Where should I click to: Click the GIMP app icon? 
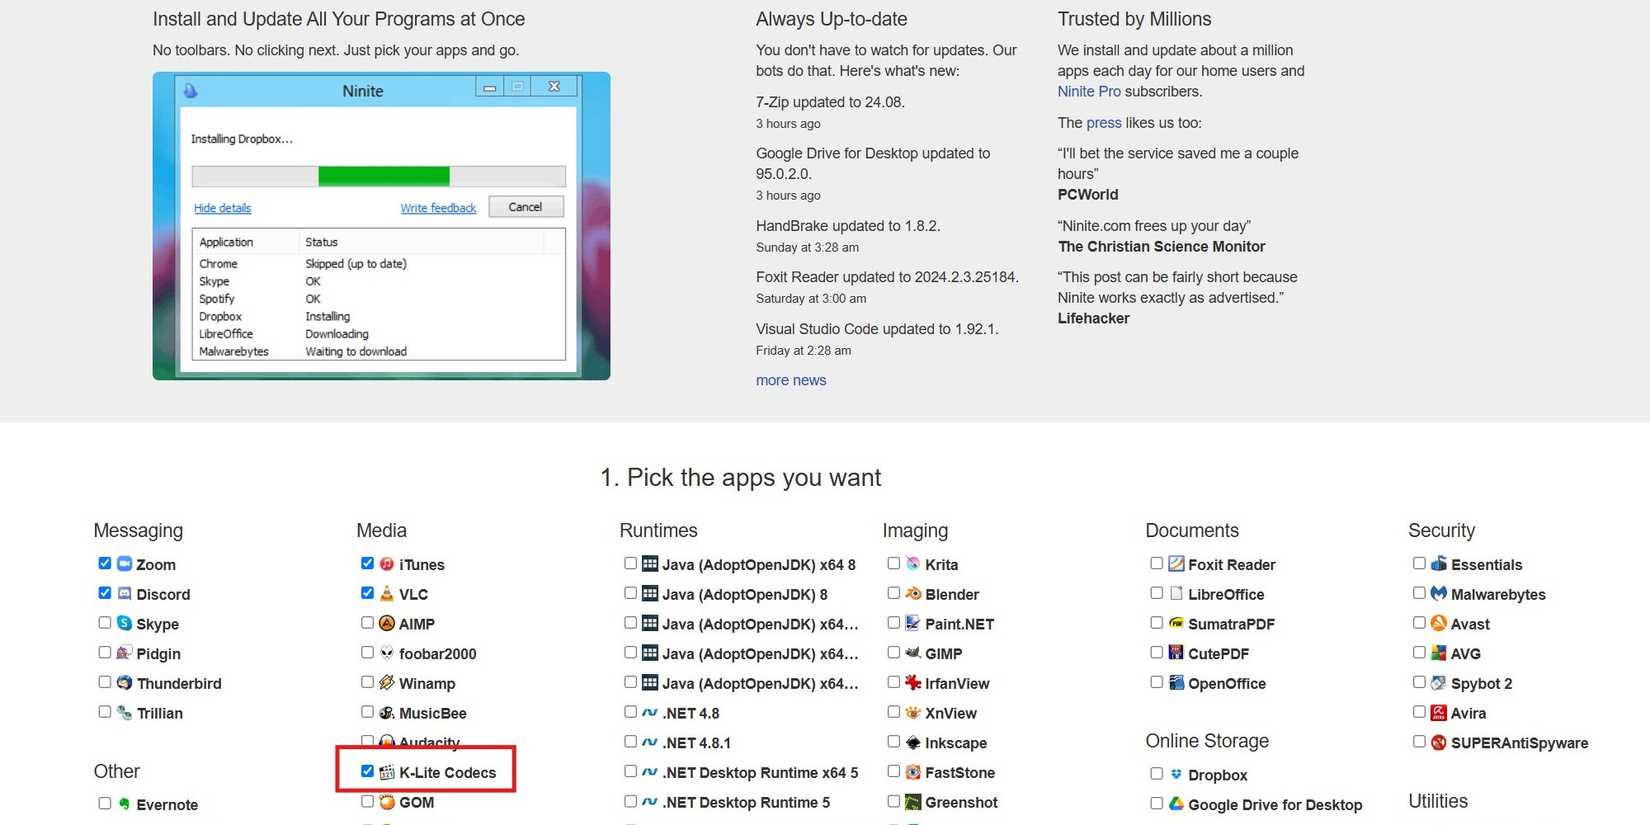(913, 653)
